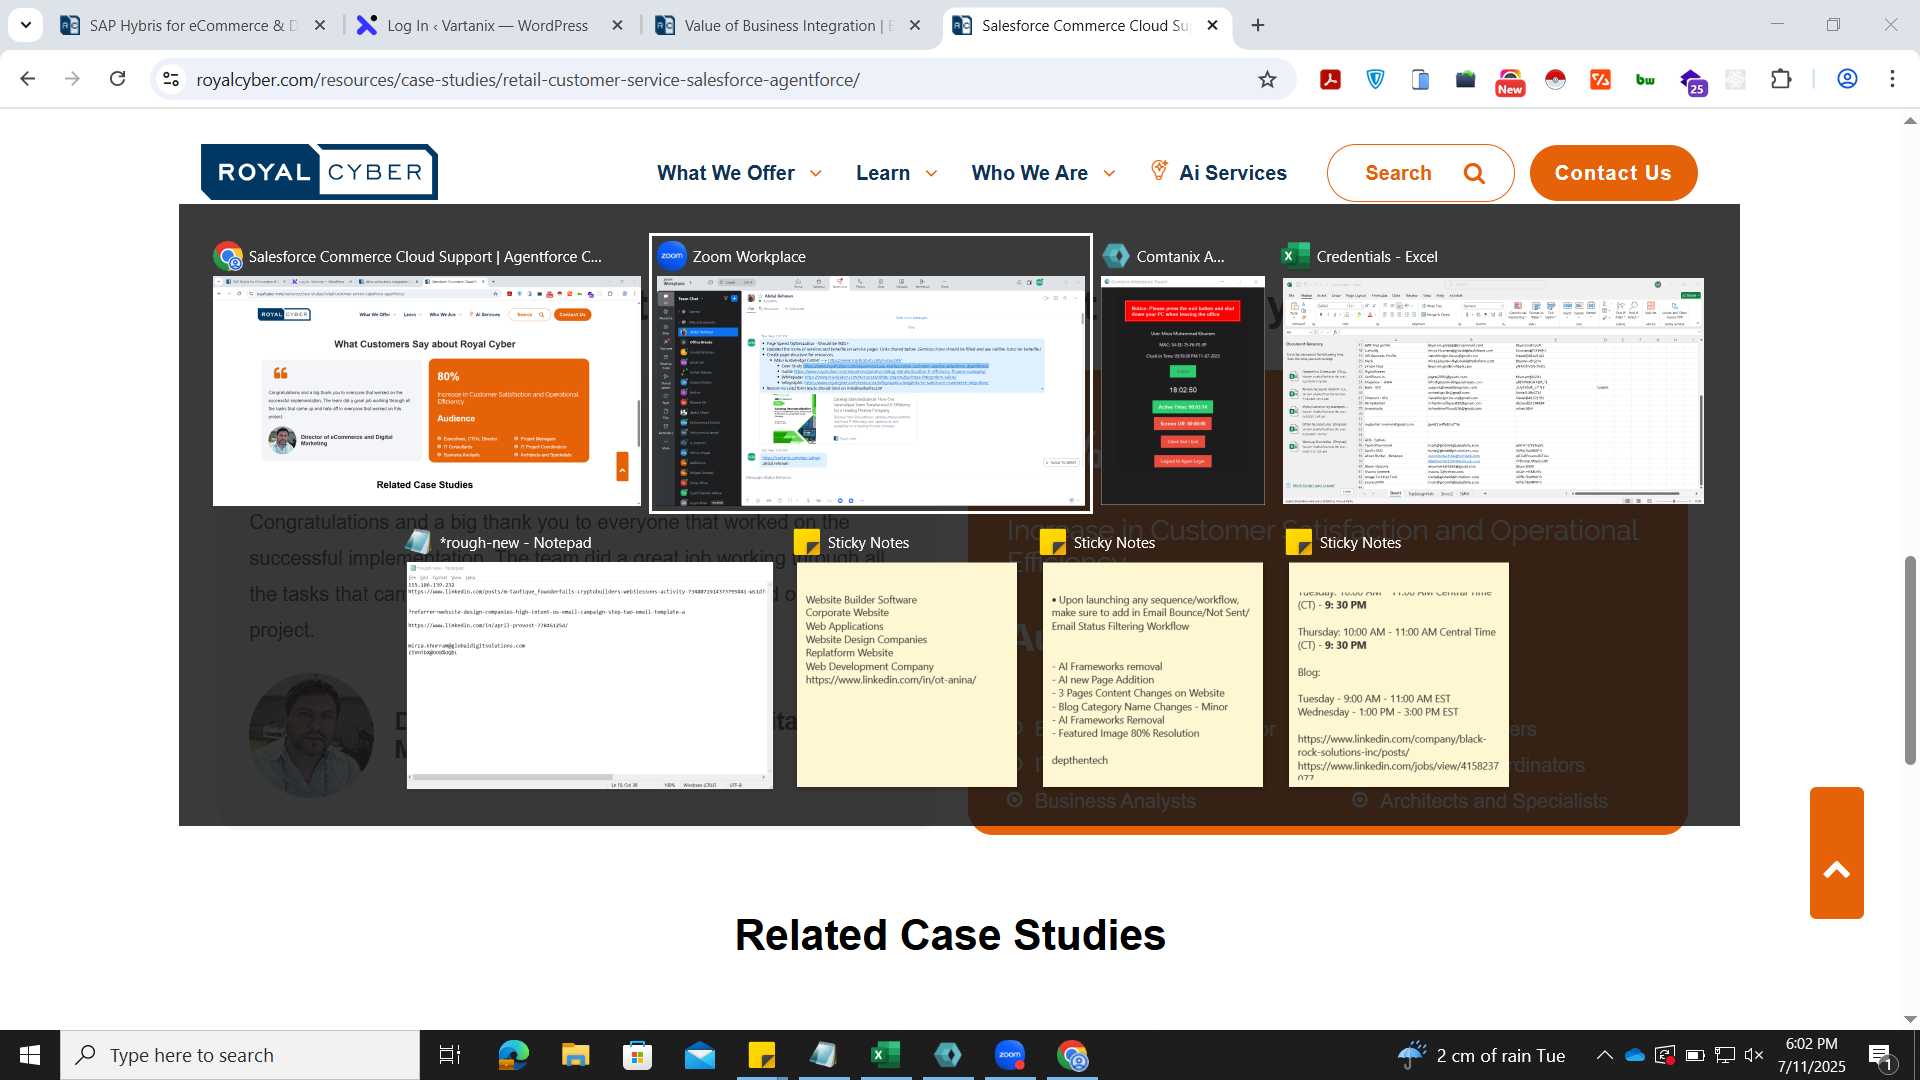This screenshot has height=1080, width=1920.
Task: Click the Royal Cyber logo
Action: coord(319,172)
